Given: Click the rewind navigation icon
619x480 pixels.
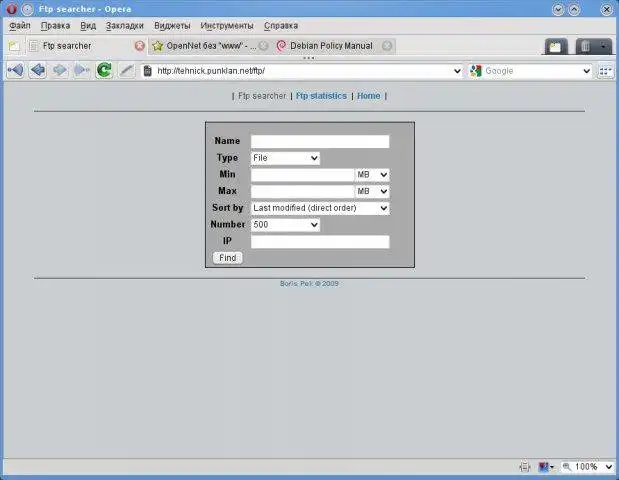Looking at the screenshot, I should pos(15,71).
